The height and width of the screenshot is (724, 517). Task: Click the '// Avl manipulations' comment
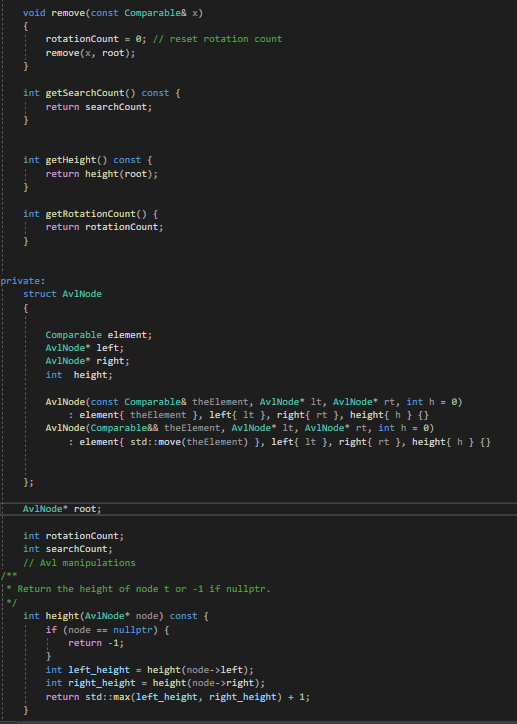(79, 563)
